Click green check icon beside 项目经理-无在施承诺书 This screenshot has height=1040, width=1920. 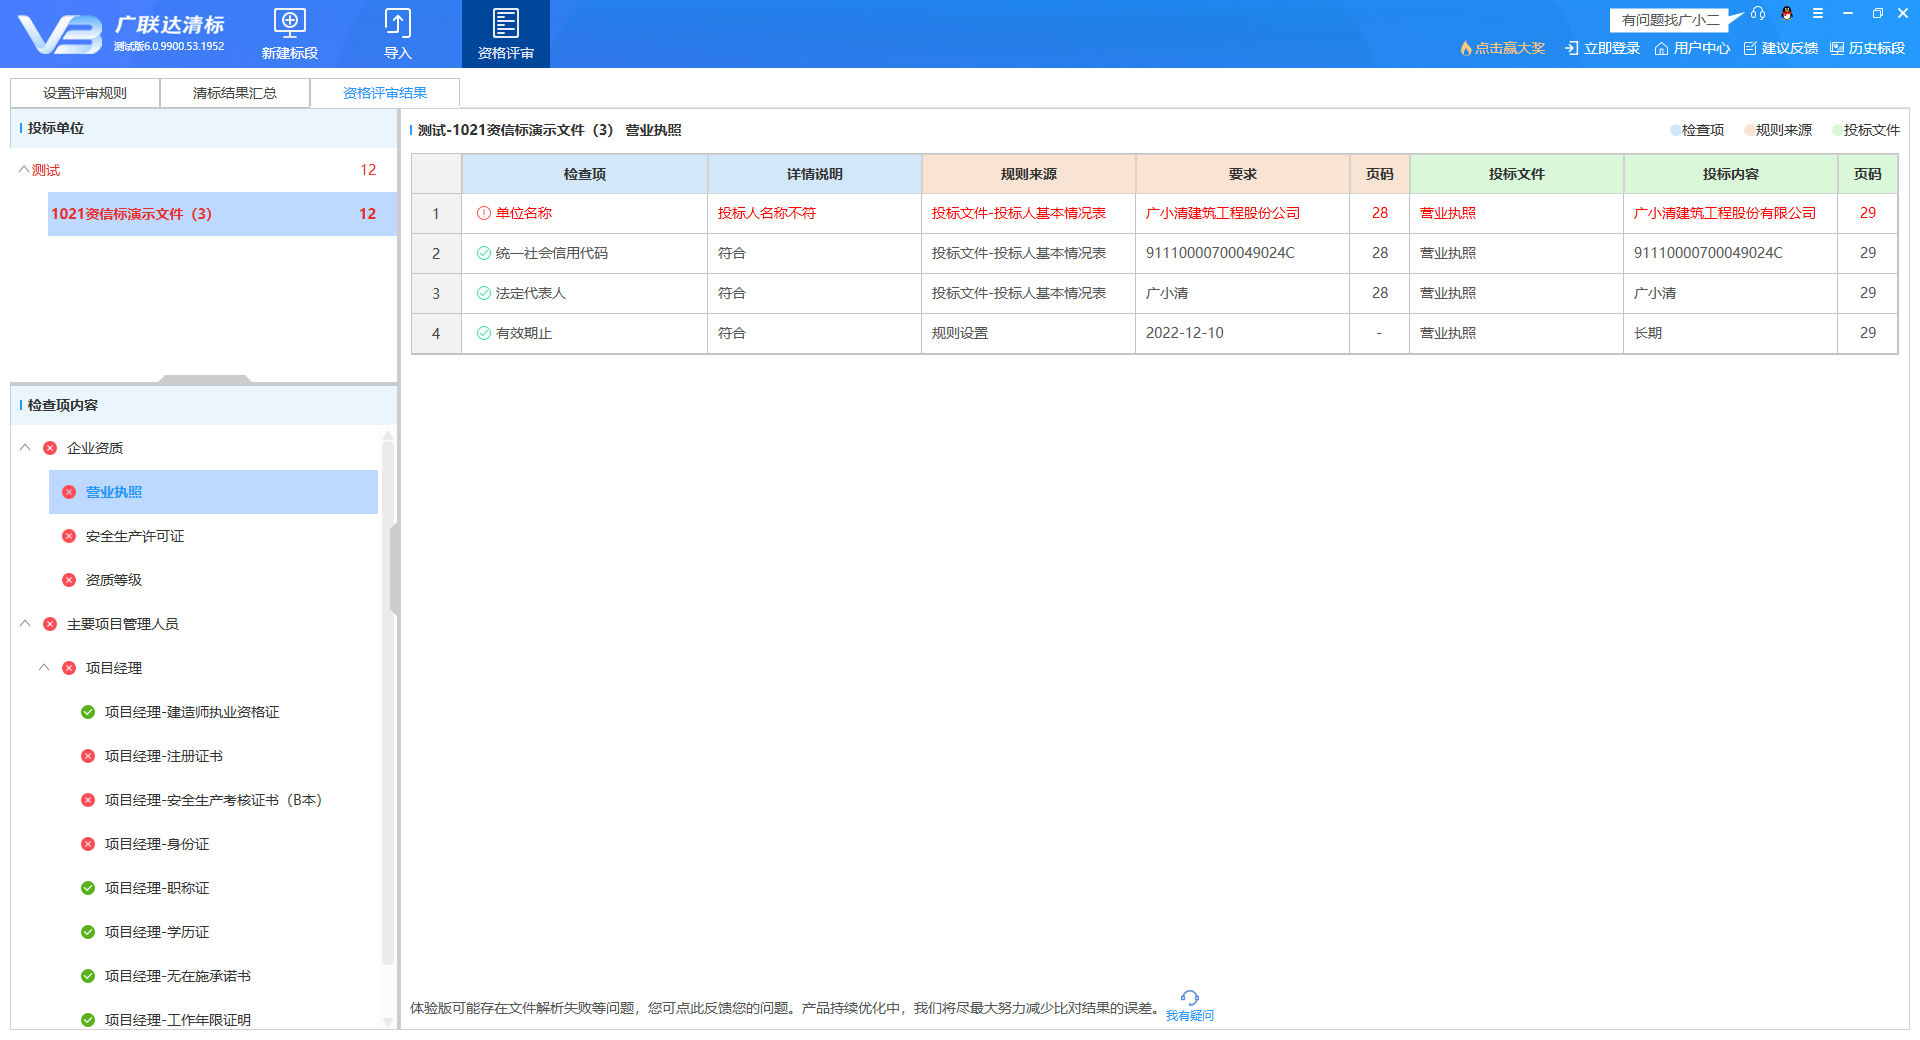click(88, 976)
